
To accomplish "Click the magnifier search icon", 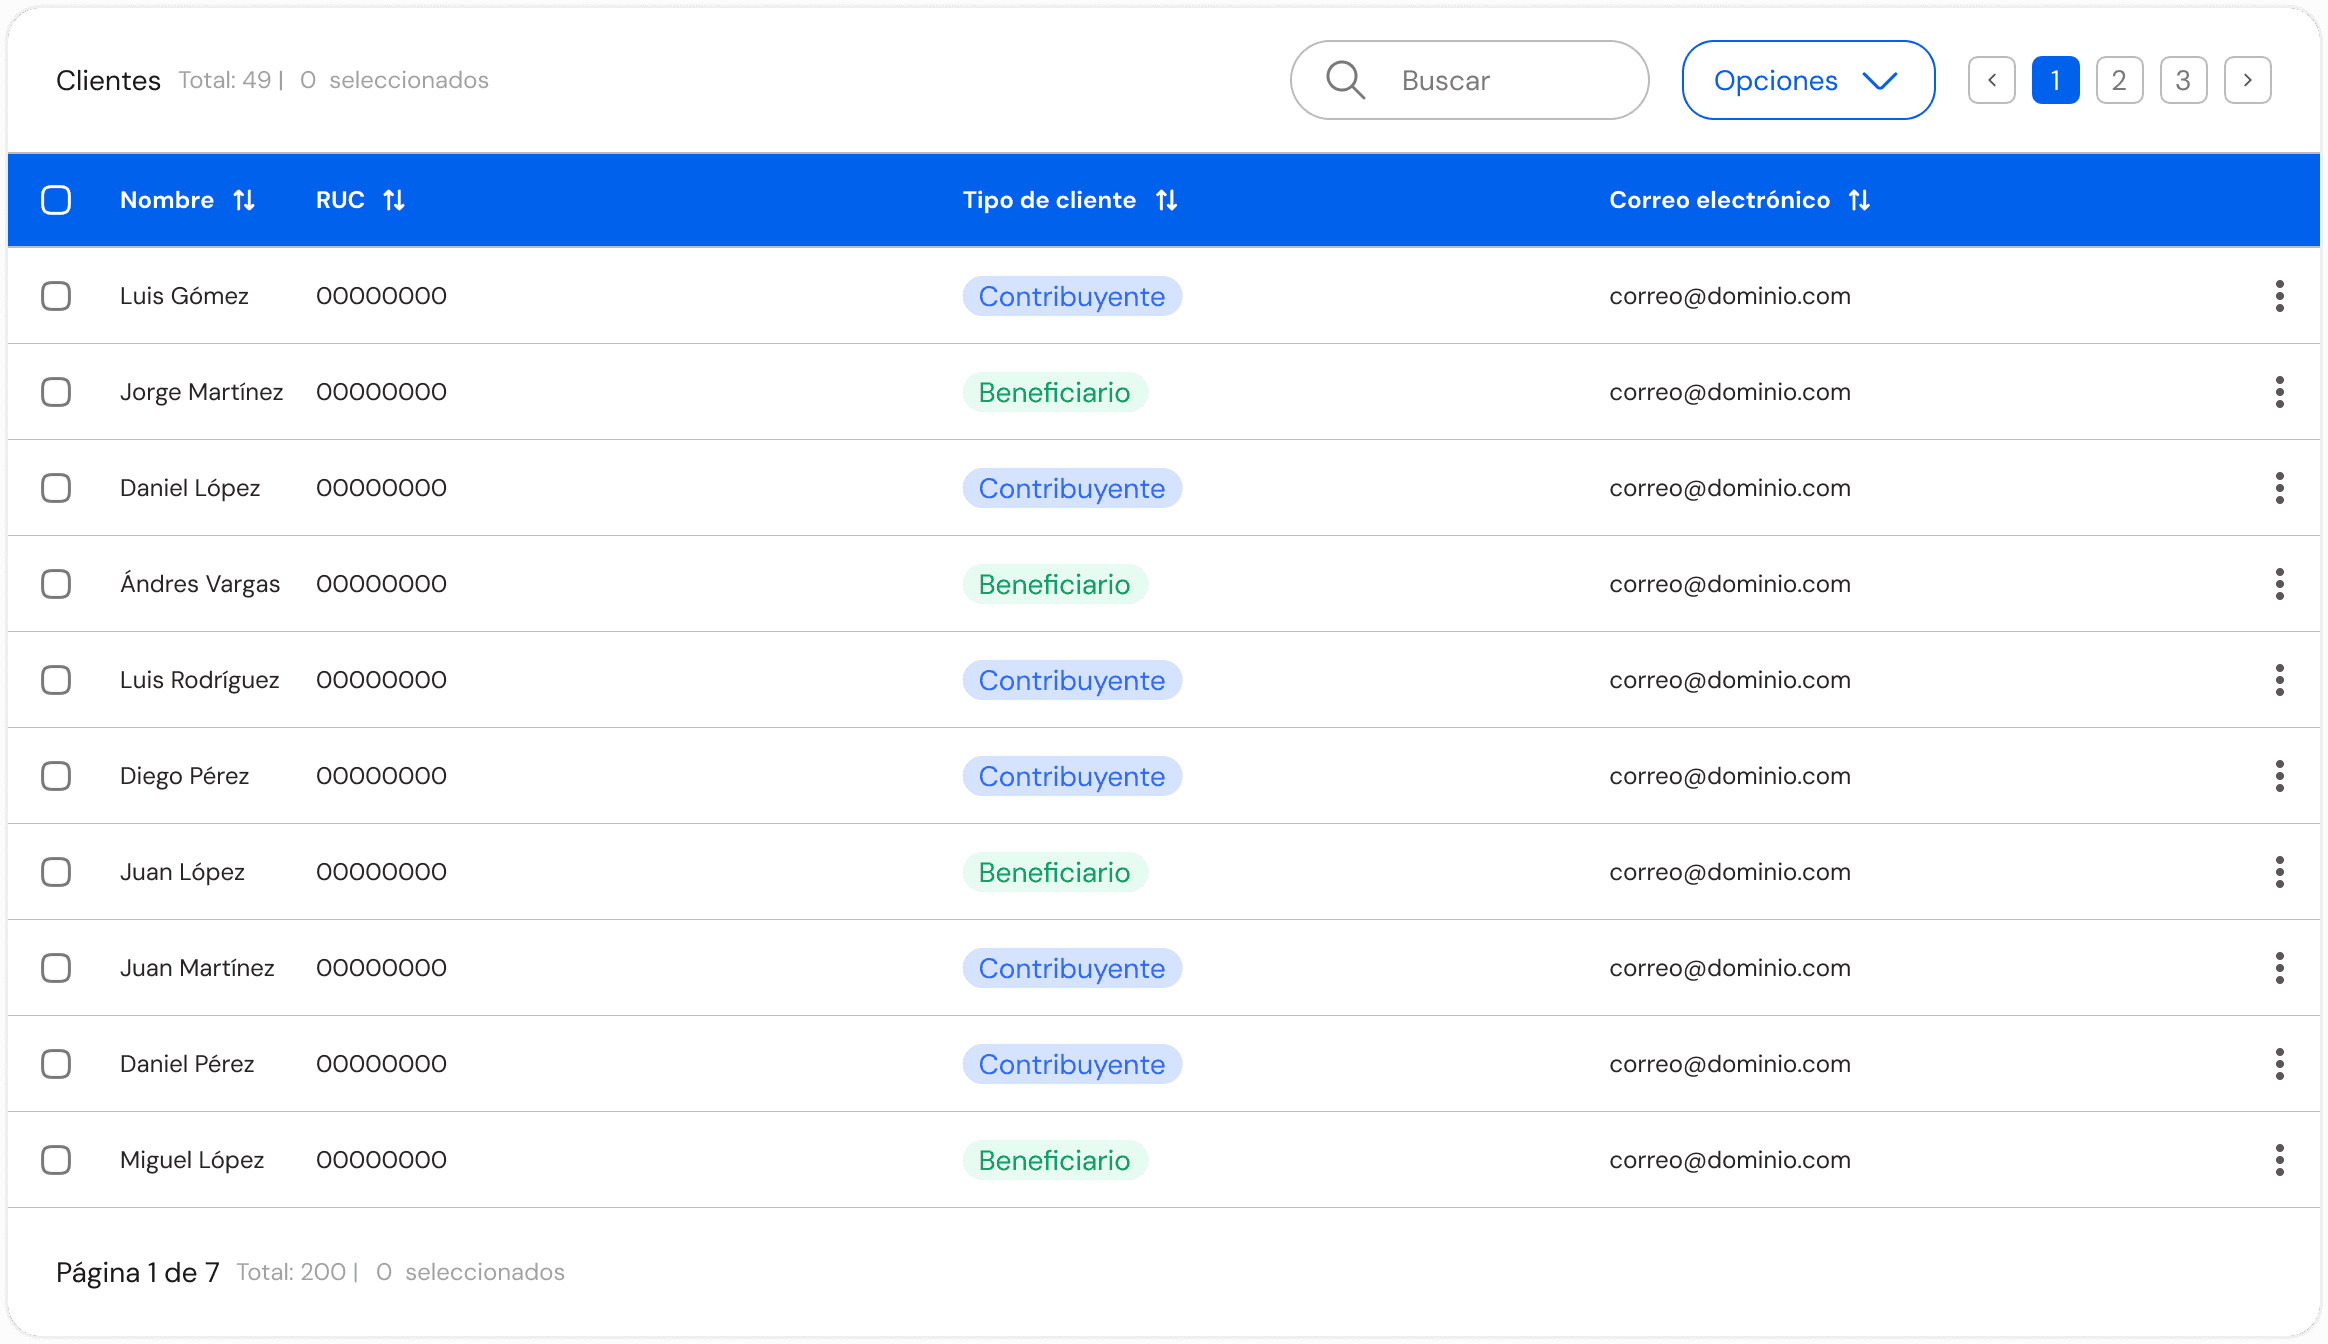I will [x=1345, y=80].
